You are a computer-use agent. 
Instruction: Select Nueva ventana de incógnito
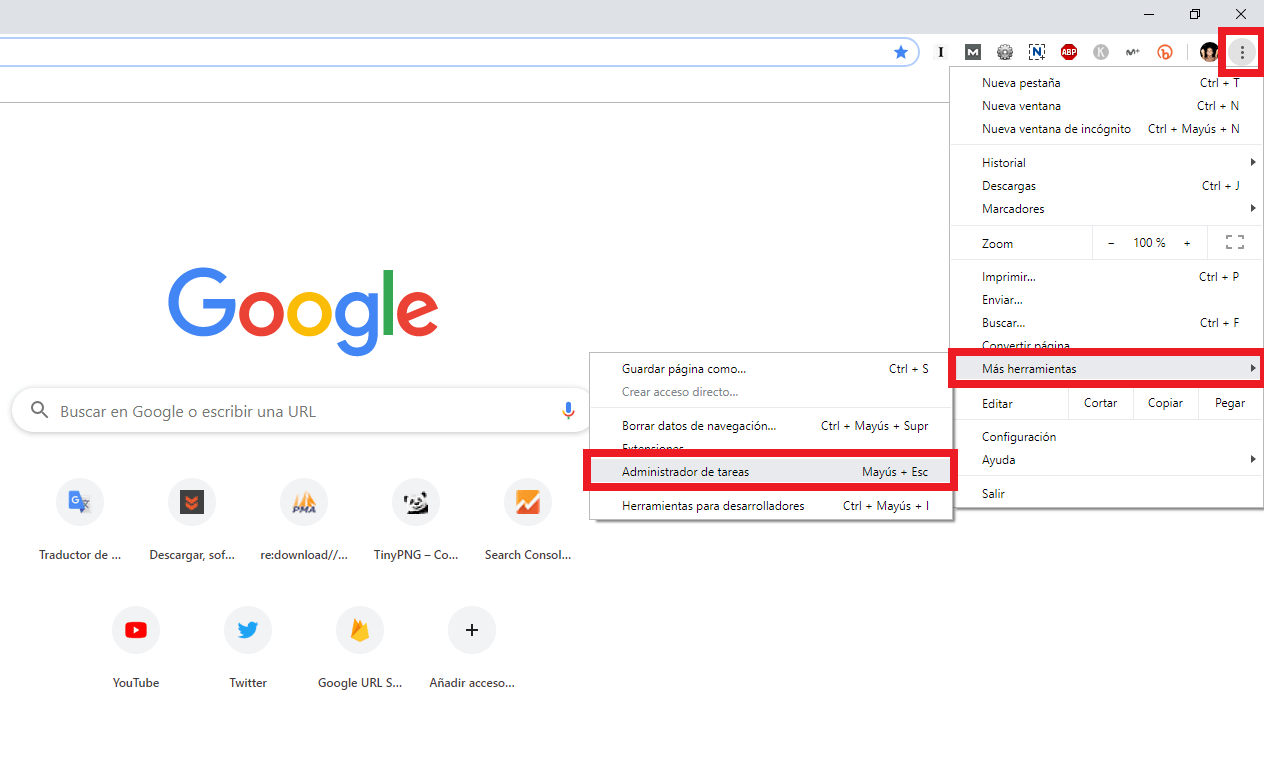[1105, 129]
